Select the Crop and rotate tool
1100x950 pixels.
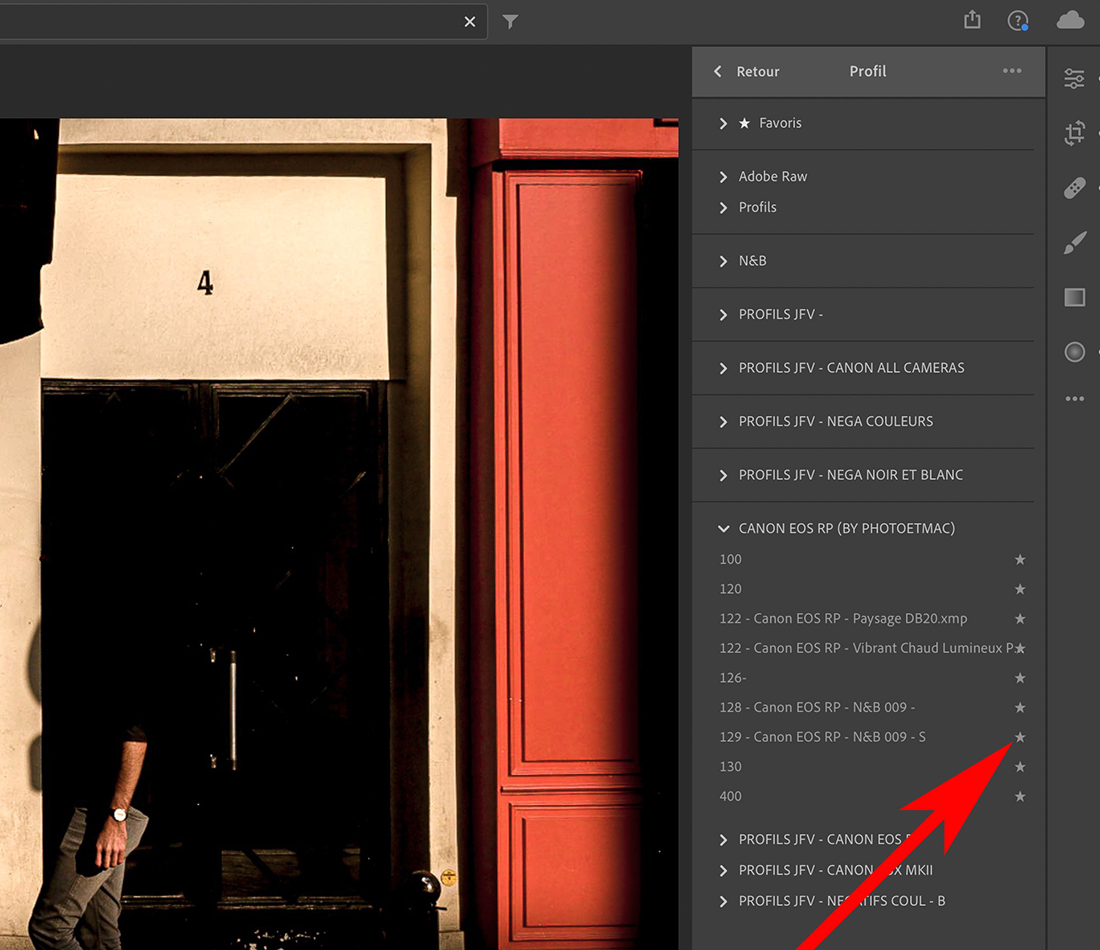tap(1074, 133)
